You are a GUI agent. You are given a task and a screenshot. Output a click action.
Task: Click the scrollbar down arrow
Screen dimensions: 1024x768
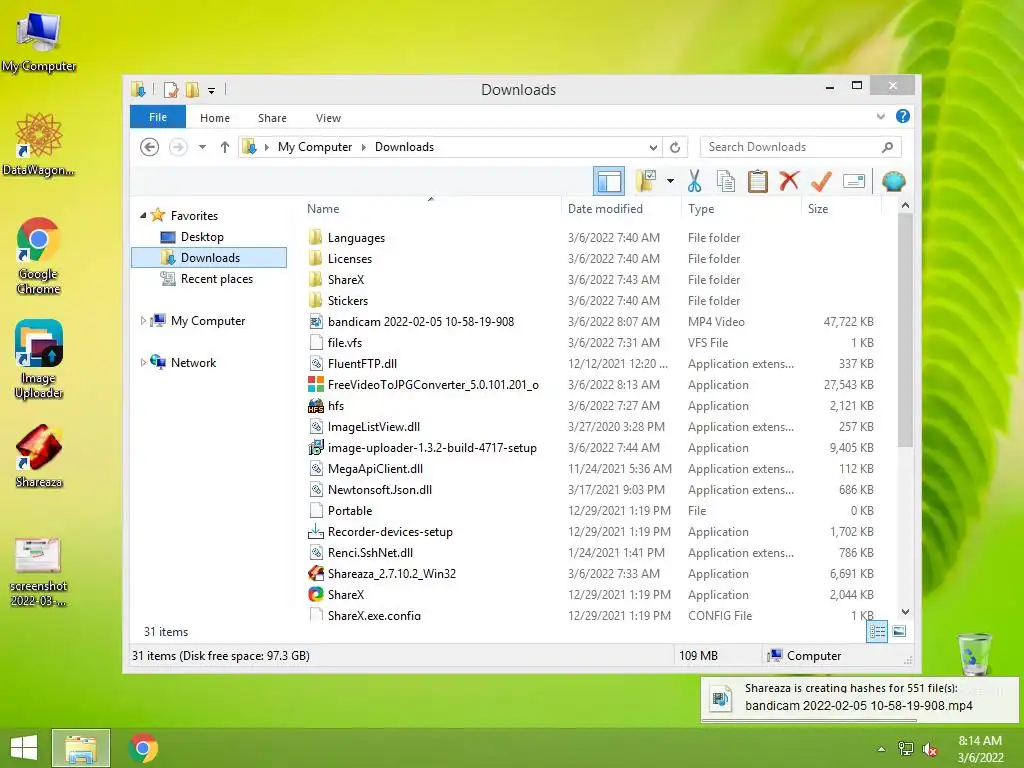tap(905, 611)
